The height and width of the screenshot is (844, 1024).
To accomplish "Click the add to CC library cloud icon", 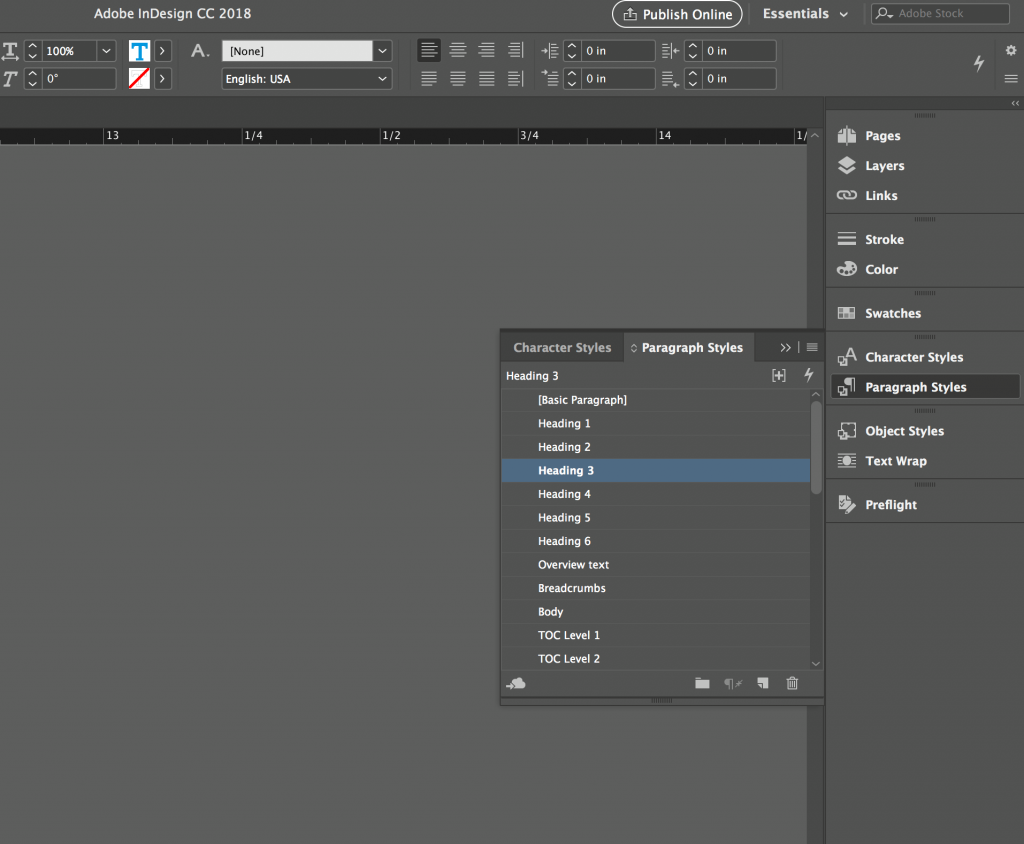I will [x=516, y=683].
